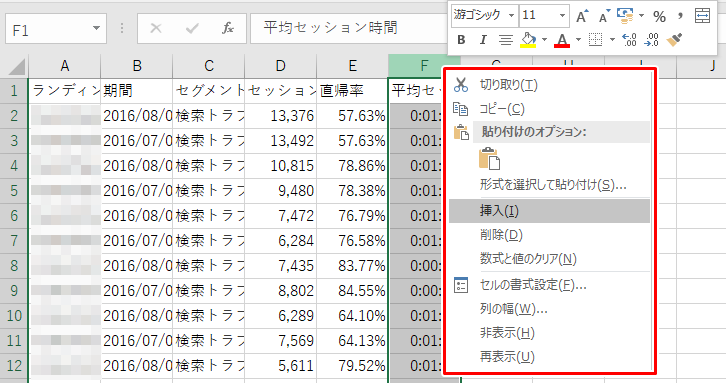Image resolution: width=726 pixels, height=383 pixels.
Task: Click the formula bar enter checkmark
Action: point(192,29)
